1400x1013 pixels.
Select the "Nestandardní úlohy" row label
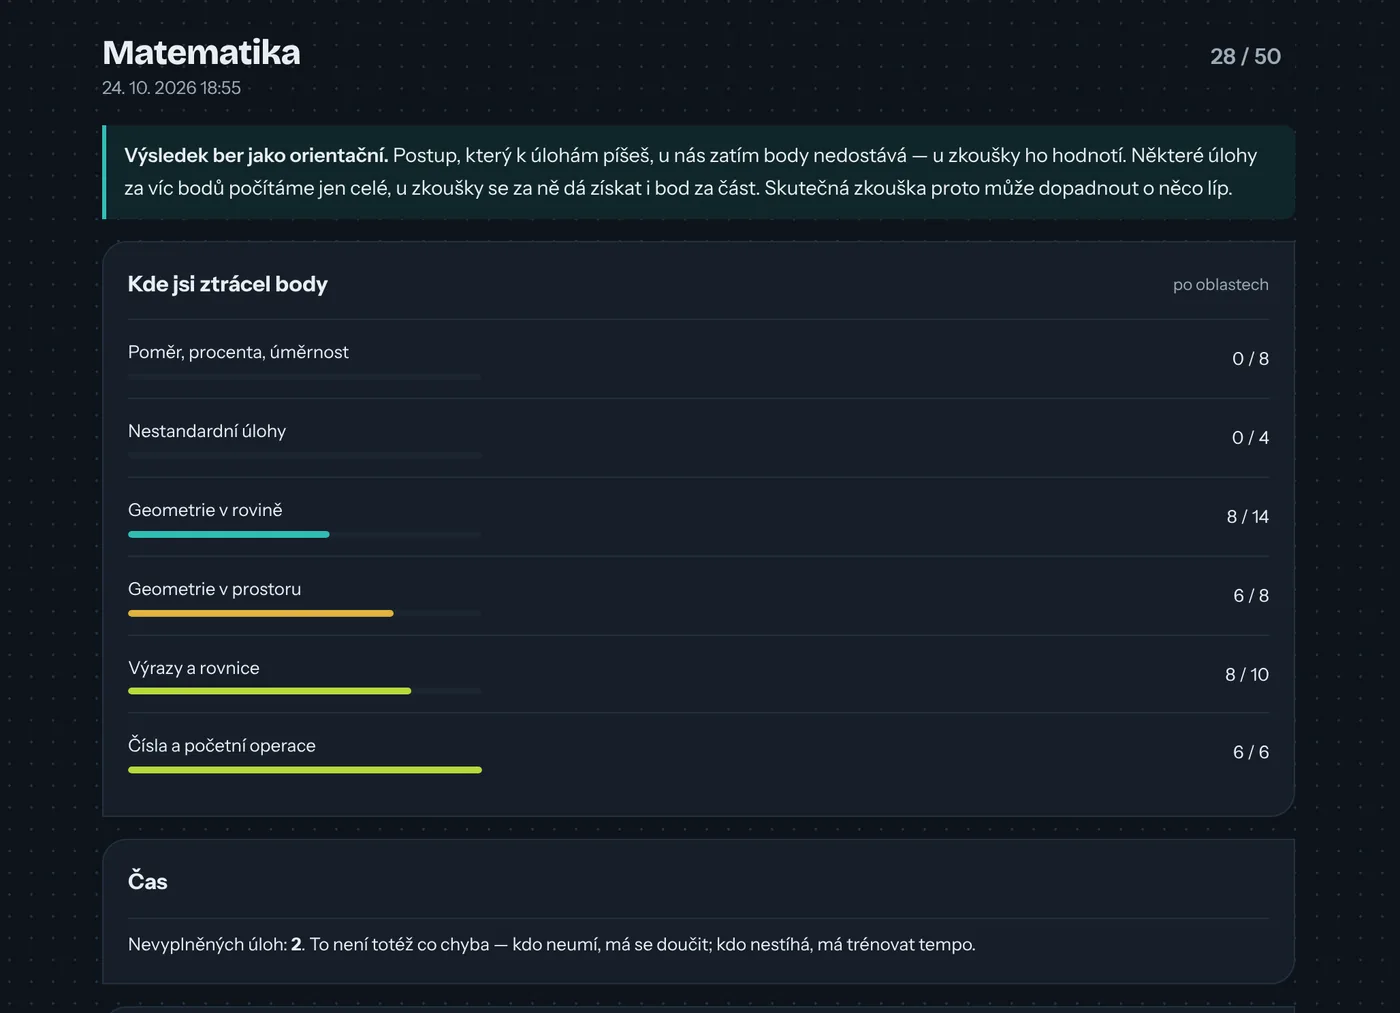click(x=207, y=431)
